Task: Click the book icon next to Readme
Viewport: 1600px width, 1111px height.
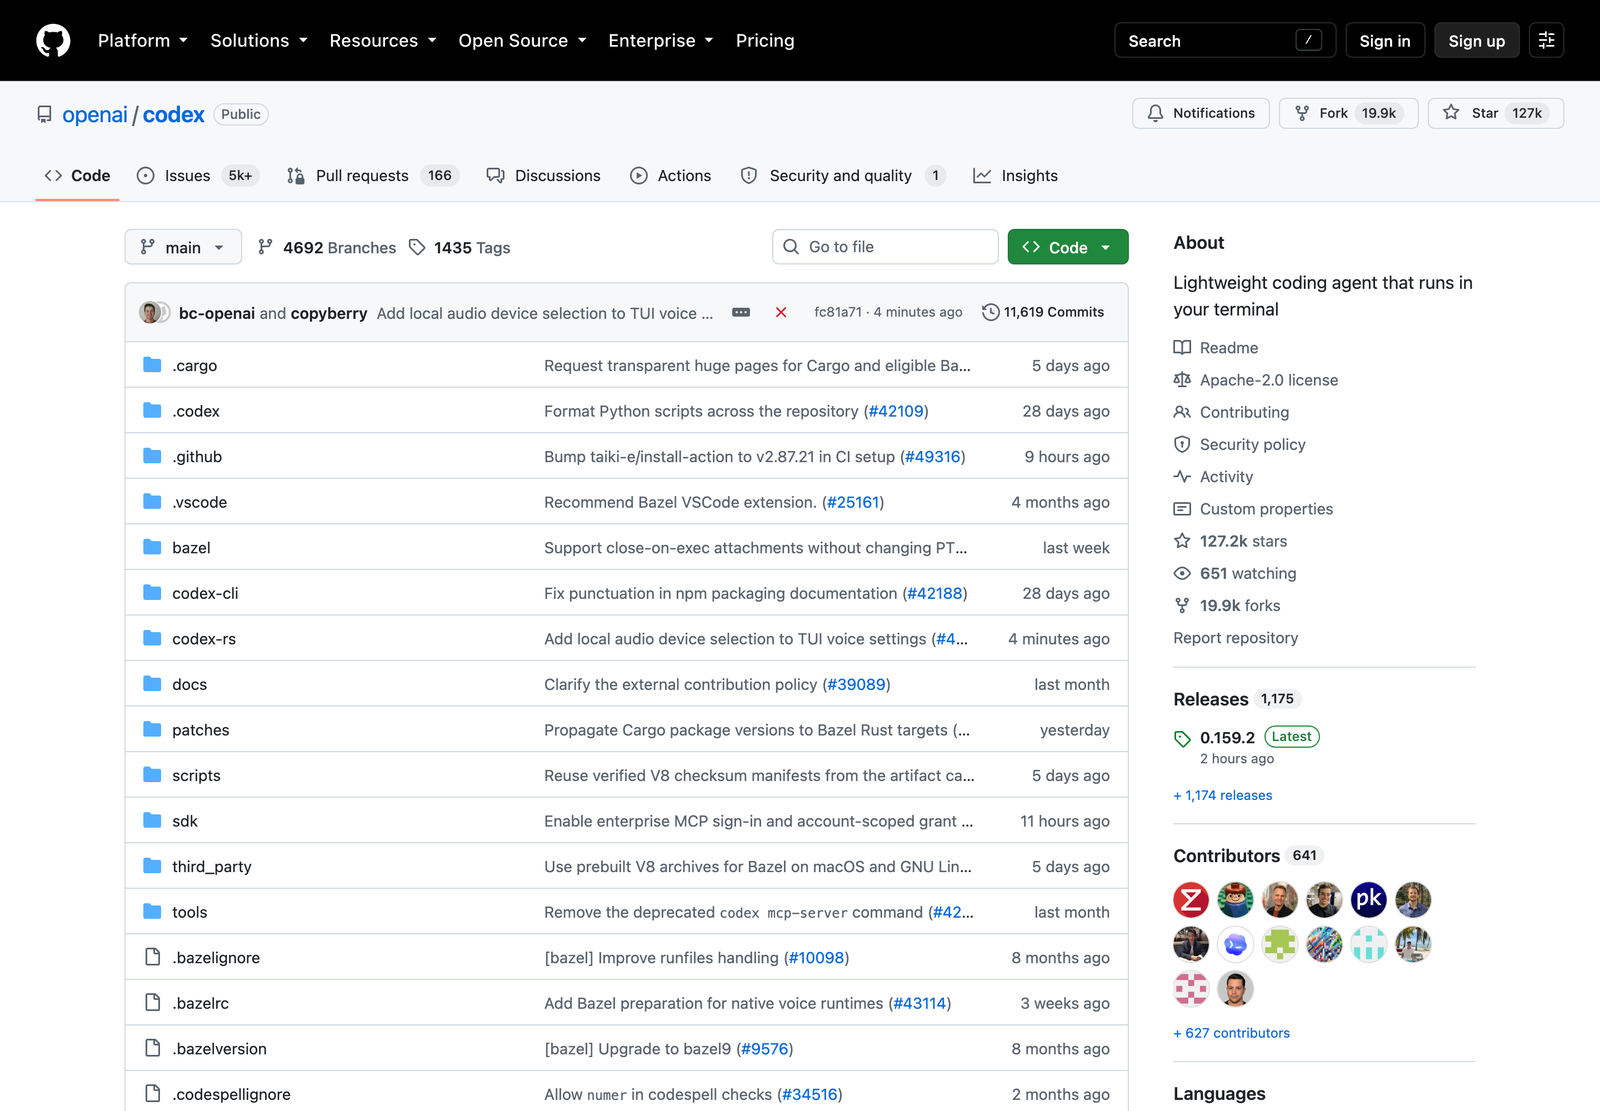Action: (1182, 348)
